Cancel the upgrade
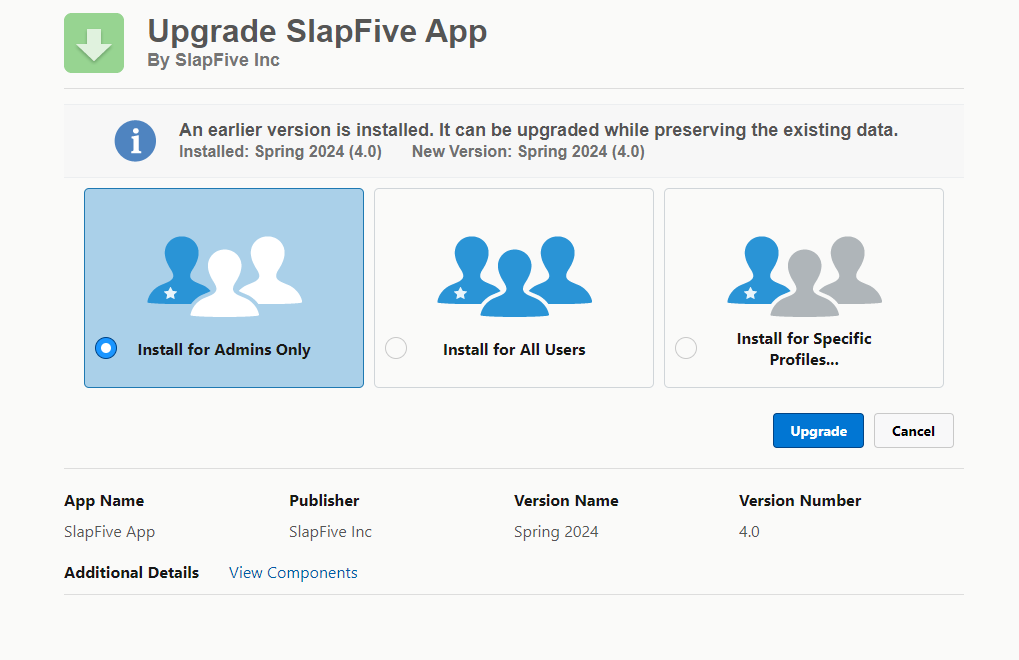The width and height of the screenshot is (1019, 660). pos(913,431)
